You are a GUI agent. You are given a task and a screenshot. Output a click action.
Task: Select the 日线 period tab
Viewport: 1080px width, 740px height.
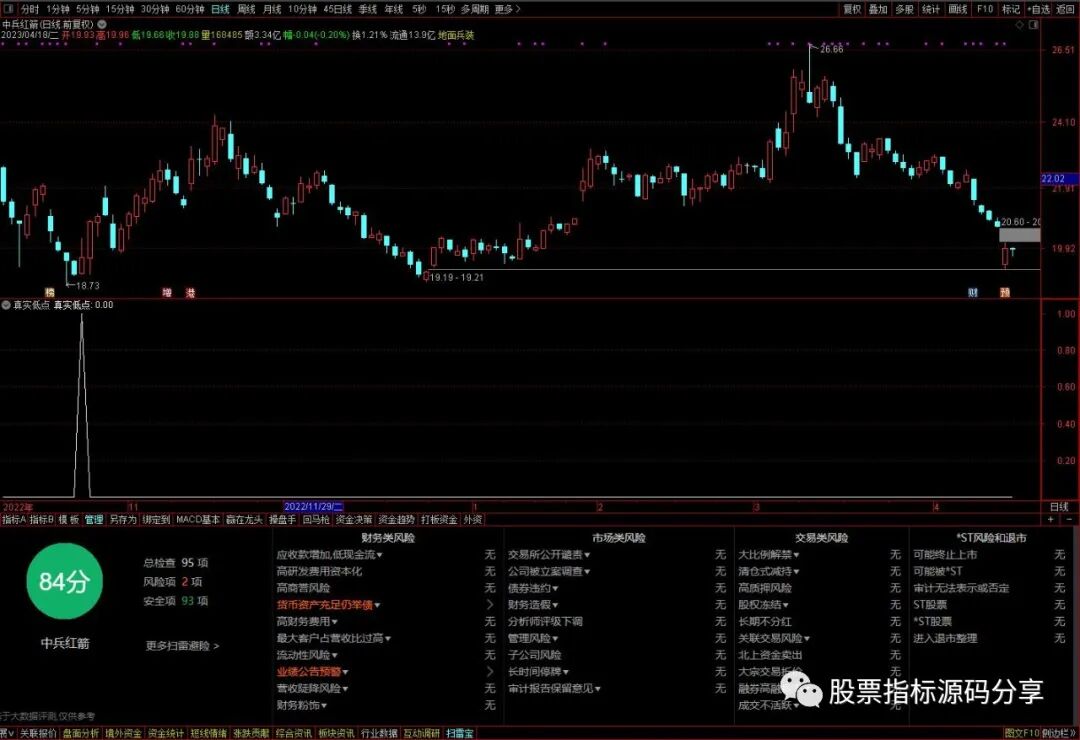click(x=220, y=9)
